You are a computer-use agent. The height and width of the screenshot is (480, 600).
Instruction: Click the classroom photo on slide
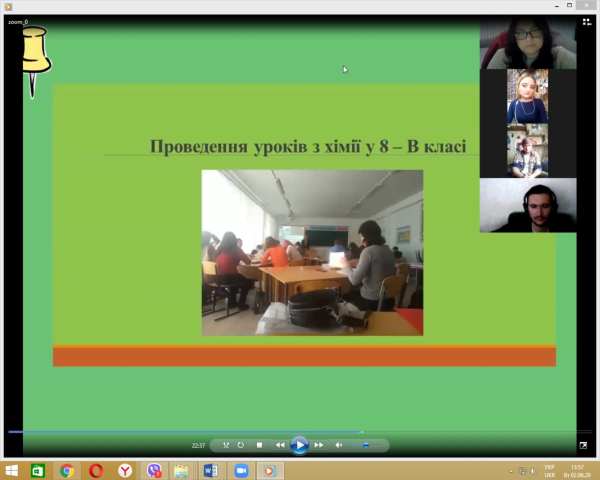click(312, 252)
